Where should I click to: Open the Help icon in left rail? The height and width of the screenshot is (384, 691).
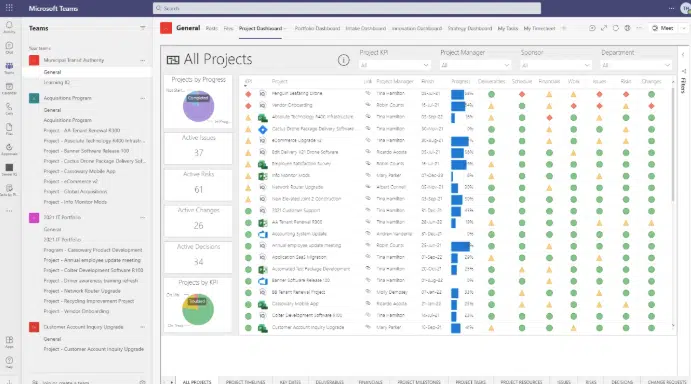9,362
